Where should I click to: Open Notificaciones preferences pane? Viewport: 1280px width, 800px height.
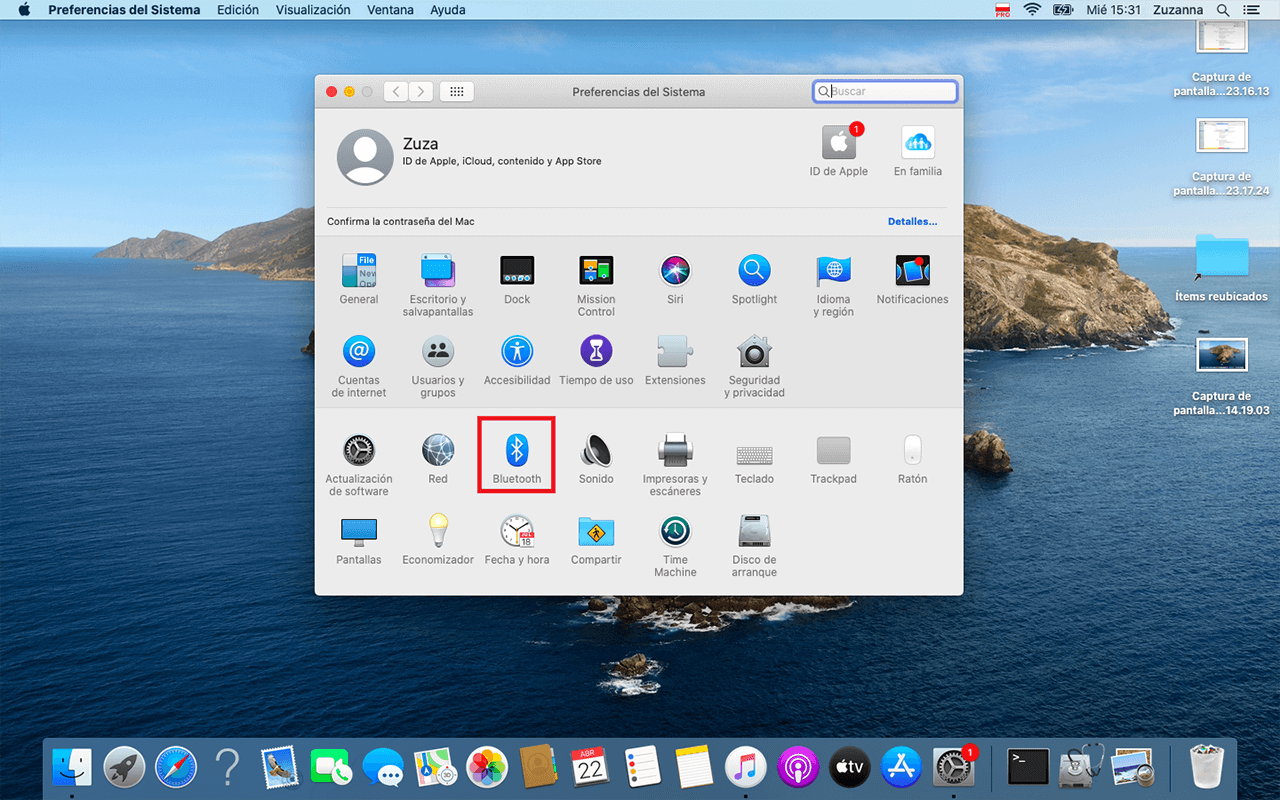[912, 279]
